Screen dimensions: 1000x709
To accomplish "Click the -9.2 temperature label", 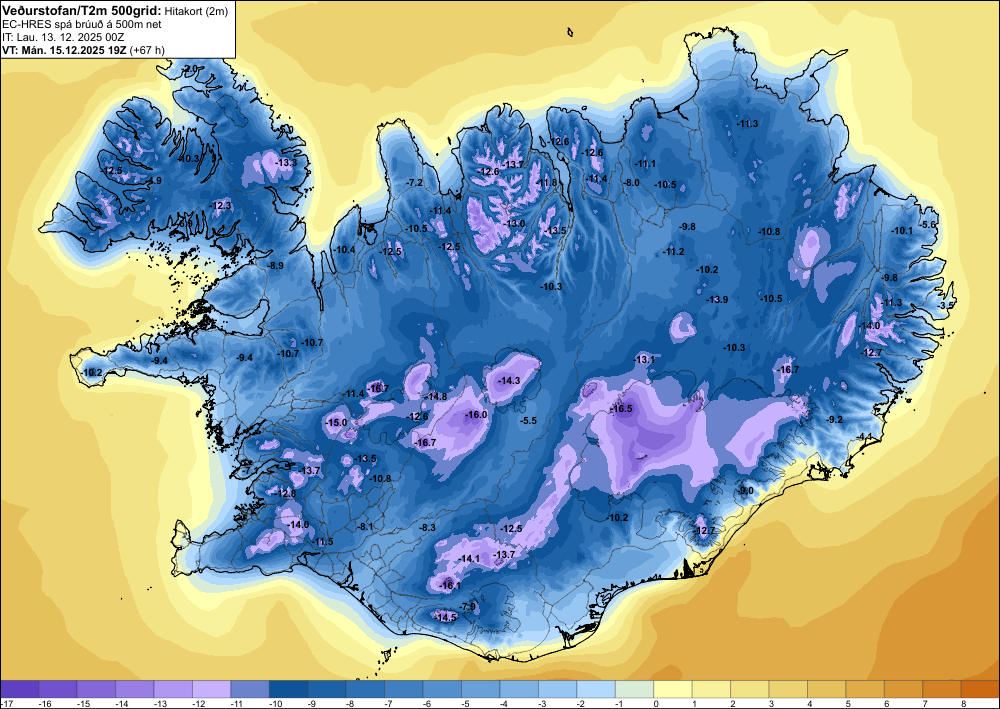I will pyautogui.click(x=835, y=419).
